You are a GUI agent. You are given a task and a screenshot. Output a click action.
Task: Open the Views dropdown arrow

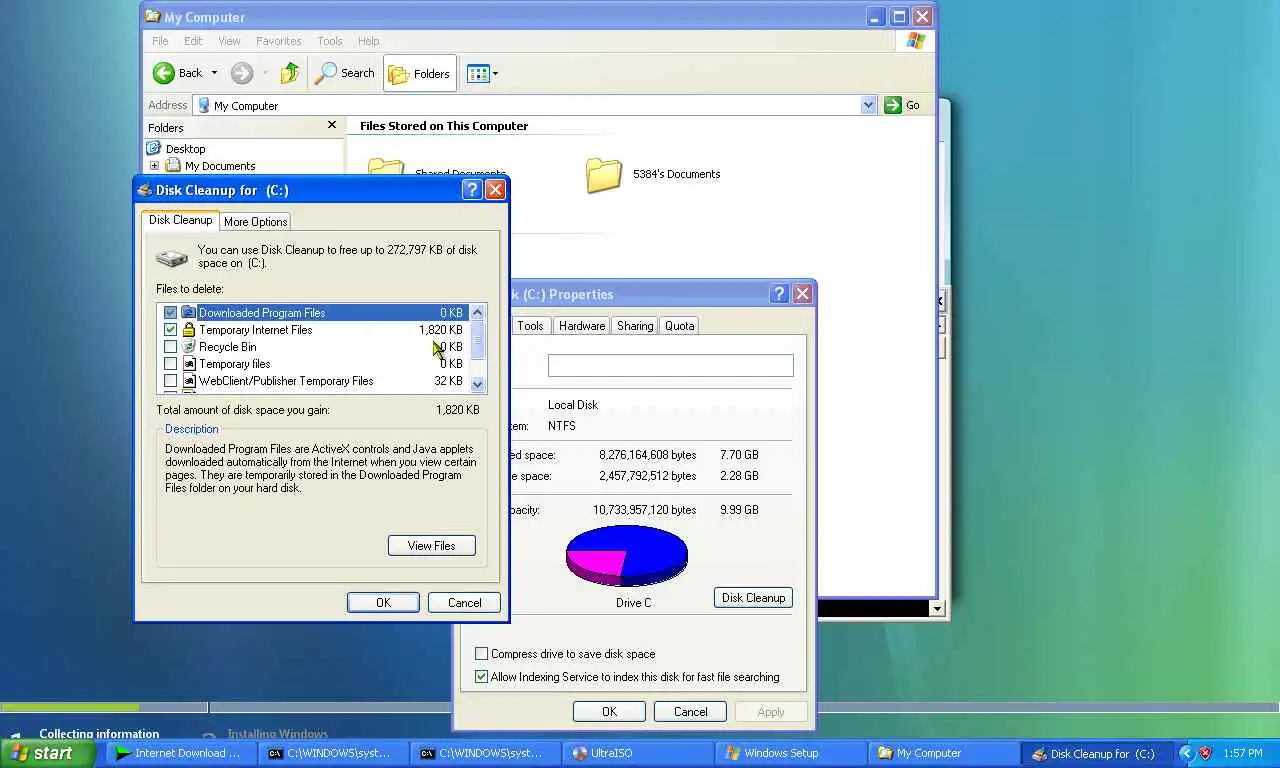(x=495, y=73)
